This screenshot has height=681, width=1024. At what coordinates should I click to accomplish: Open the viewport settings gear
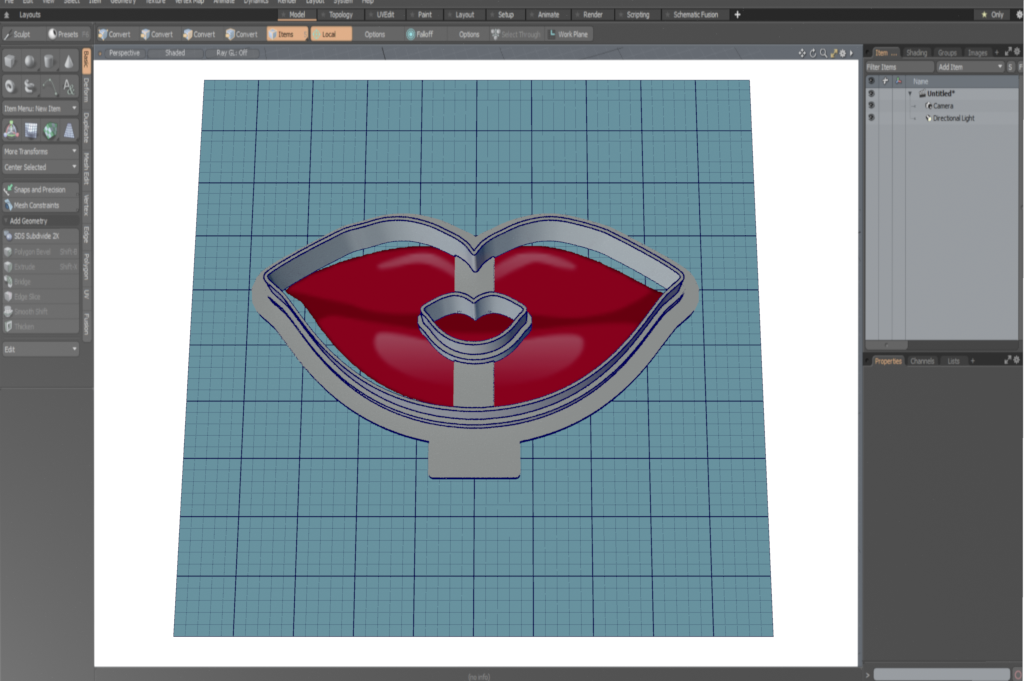coord(842,52)
